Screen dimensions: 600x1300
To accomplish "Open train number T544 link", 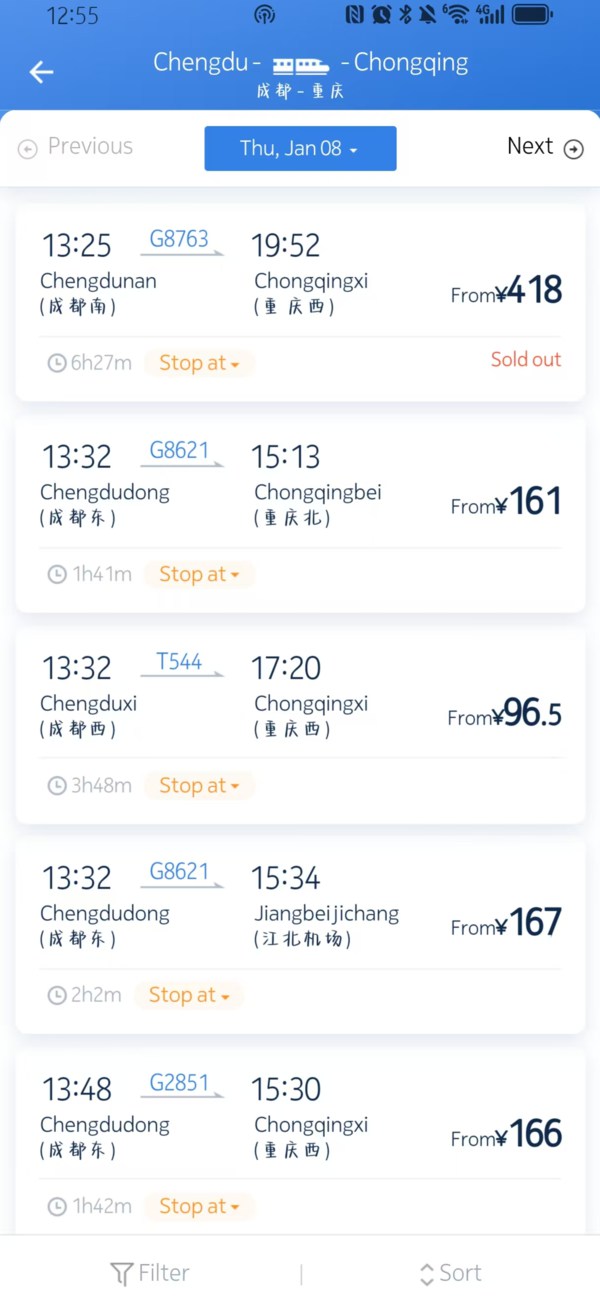I will pyautogui.click(x=179, y=662).
